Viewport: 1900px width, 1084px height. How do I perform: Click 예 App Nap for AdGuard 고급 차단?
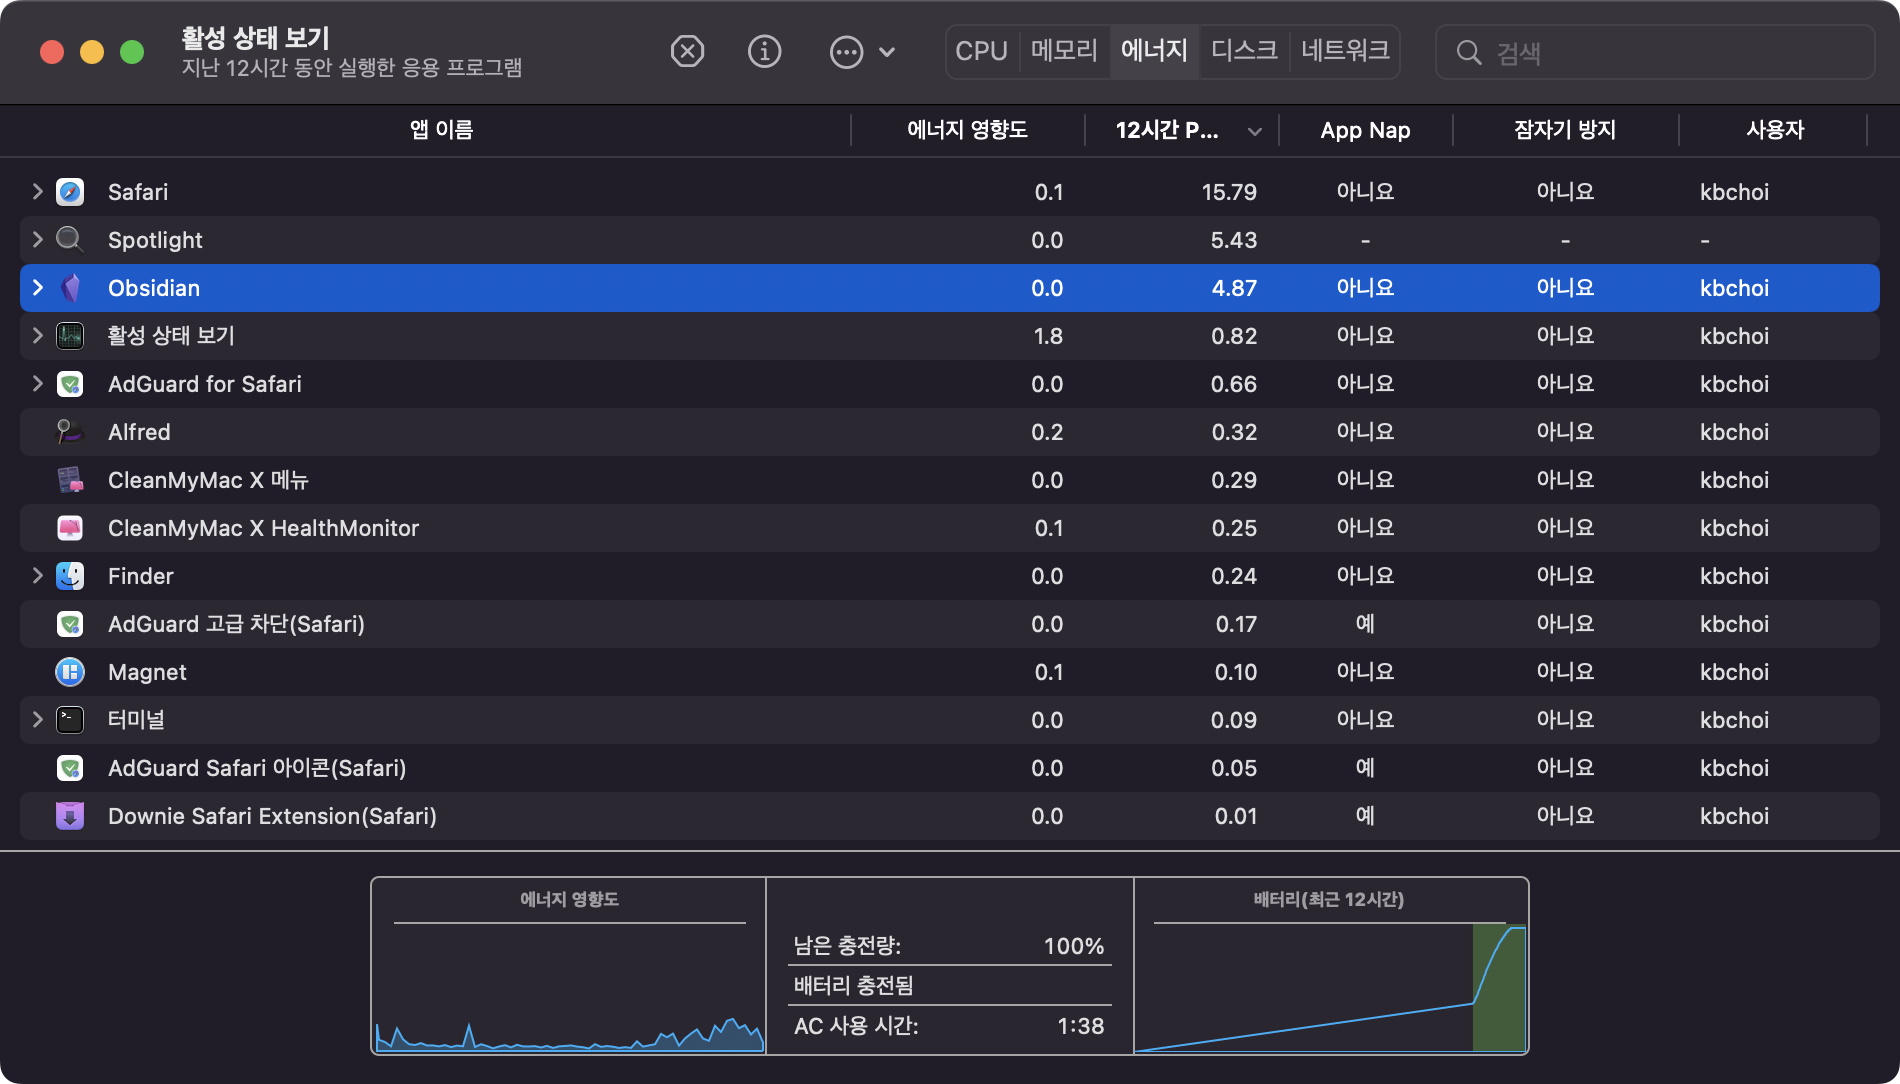[1365, 624]
